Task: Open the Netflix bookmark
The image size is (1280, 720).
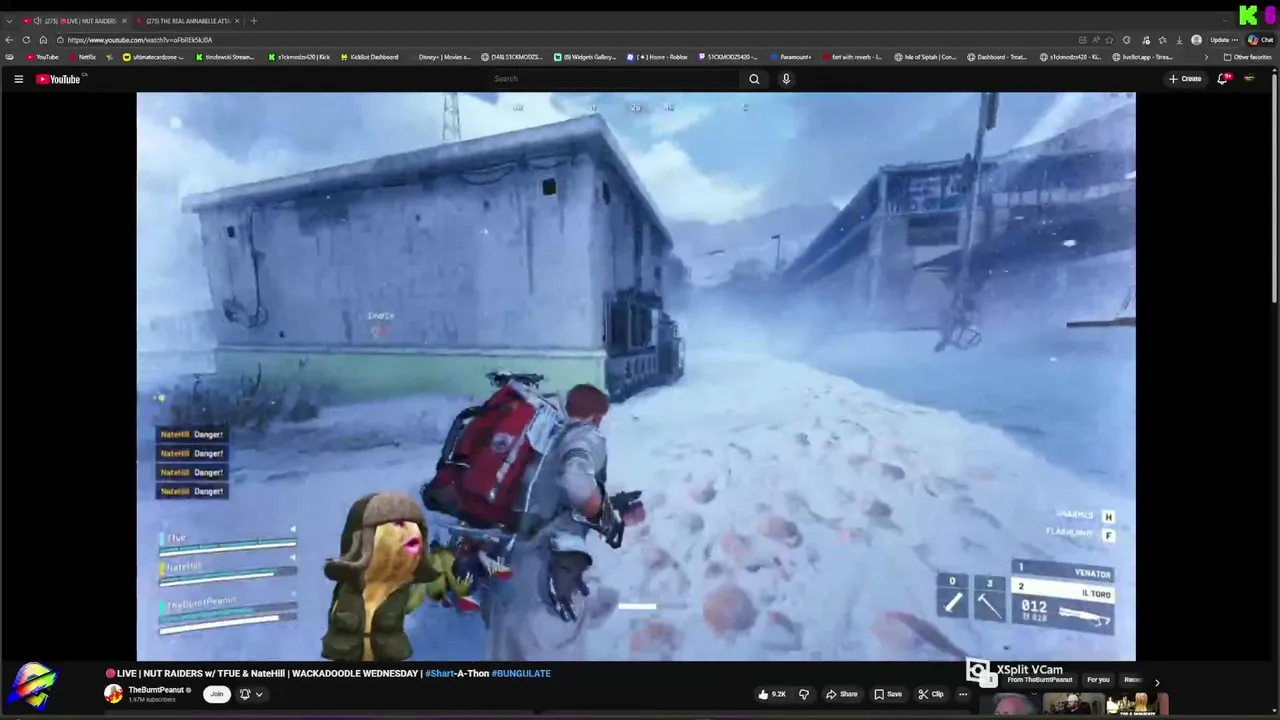Action: pos(83,57)
